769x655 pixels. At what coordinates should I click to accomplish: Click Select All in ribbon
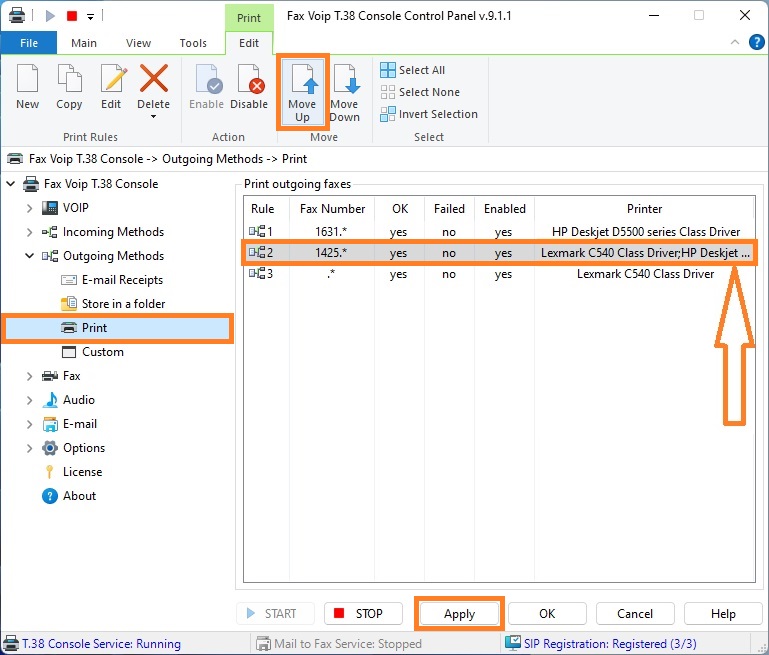tap(412, 70)
